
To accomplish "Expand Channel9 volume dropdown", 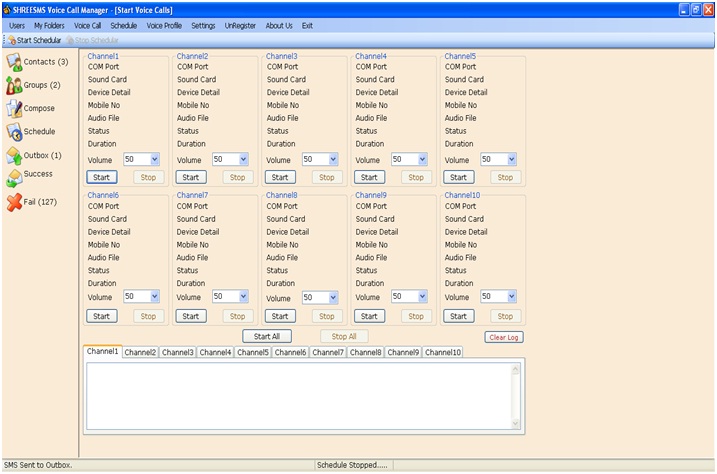I will (422, 296).
